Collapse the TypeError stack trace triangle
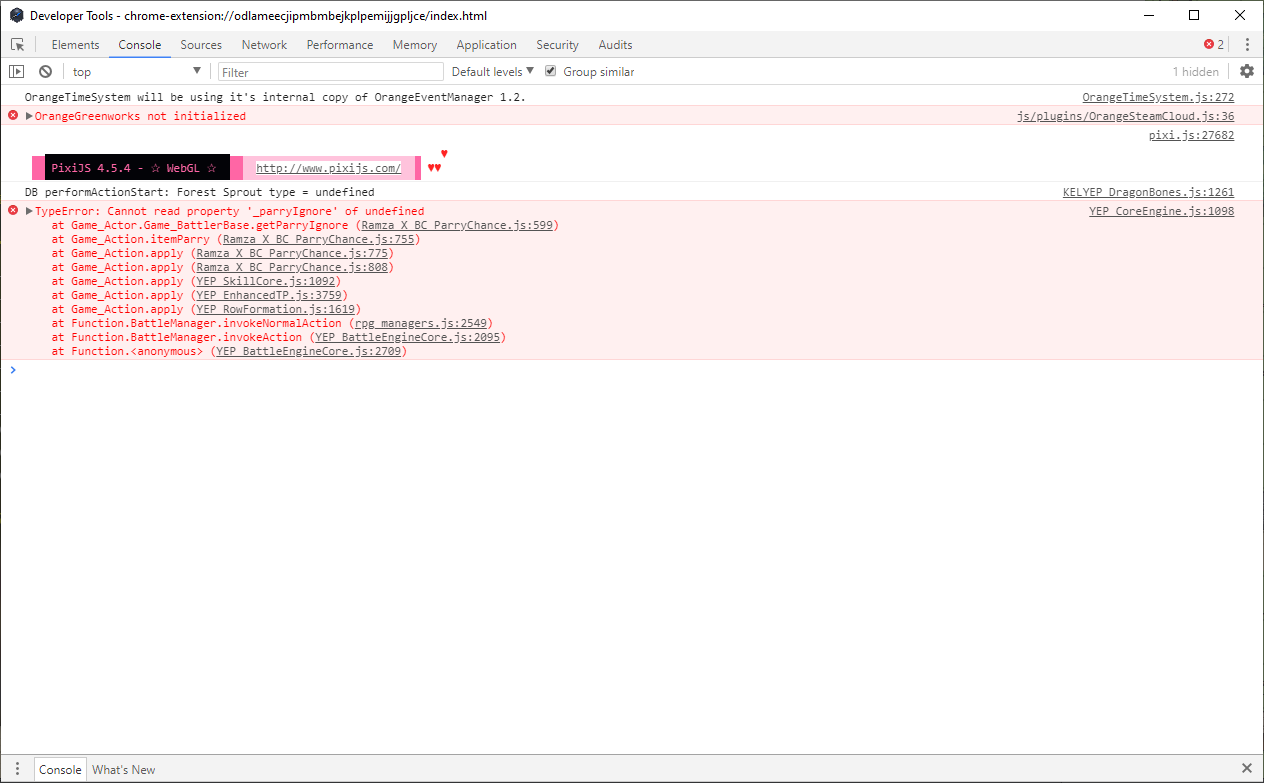 point(29,211)
